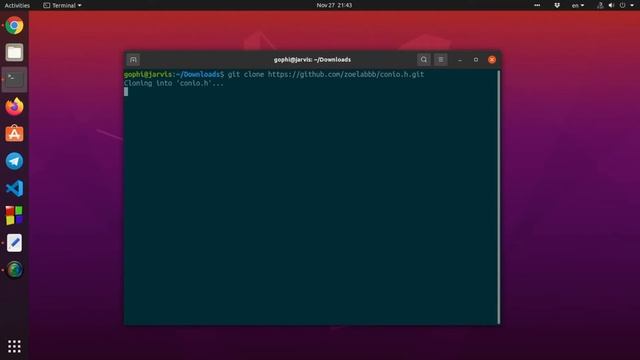The height and width of the screenshot is (360, 640).
Task: Click the github.com/zoelabbb/conio.h.git URL text
Action: pos(346,74)
